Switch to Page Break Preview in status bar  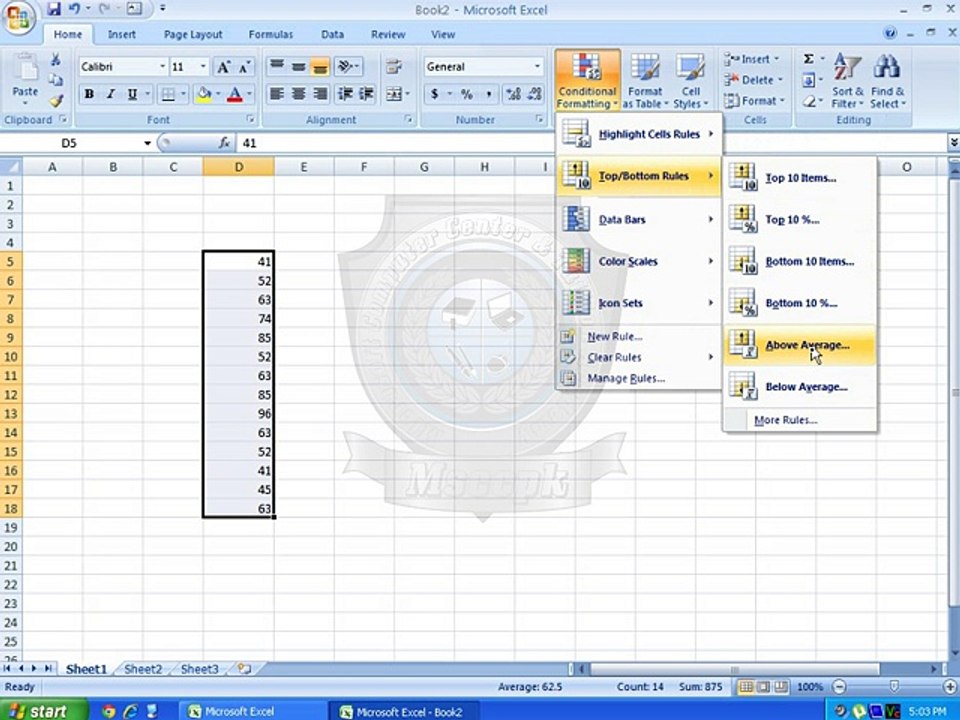coord(781,687)
